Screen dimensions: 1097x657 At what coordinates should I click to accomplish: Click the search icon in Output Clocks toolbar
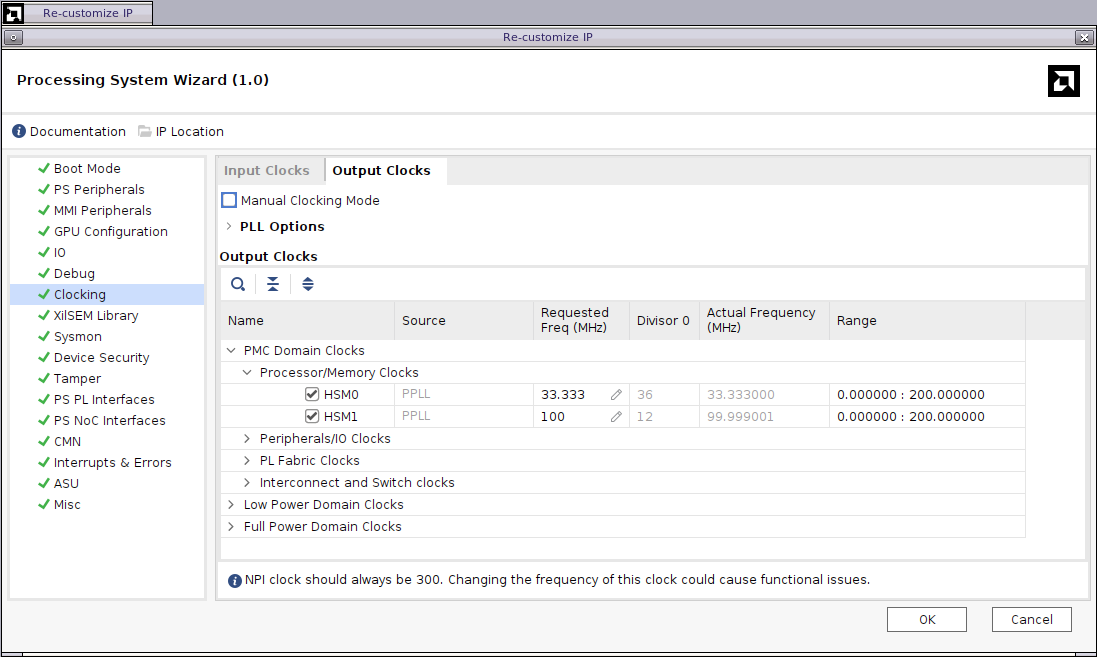[x=238, y=284]
